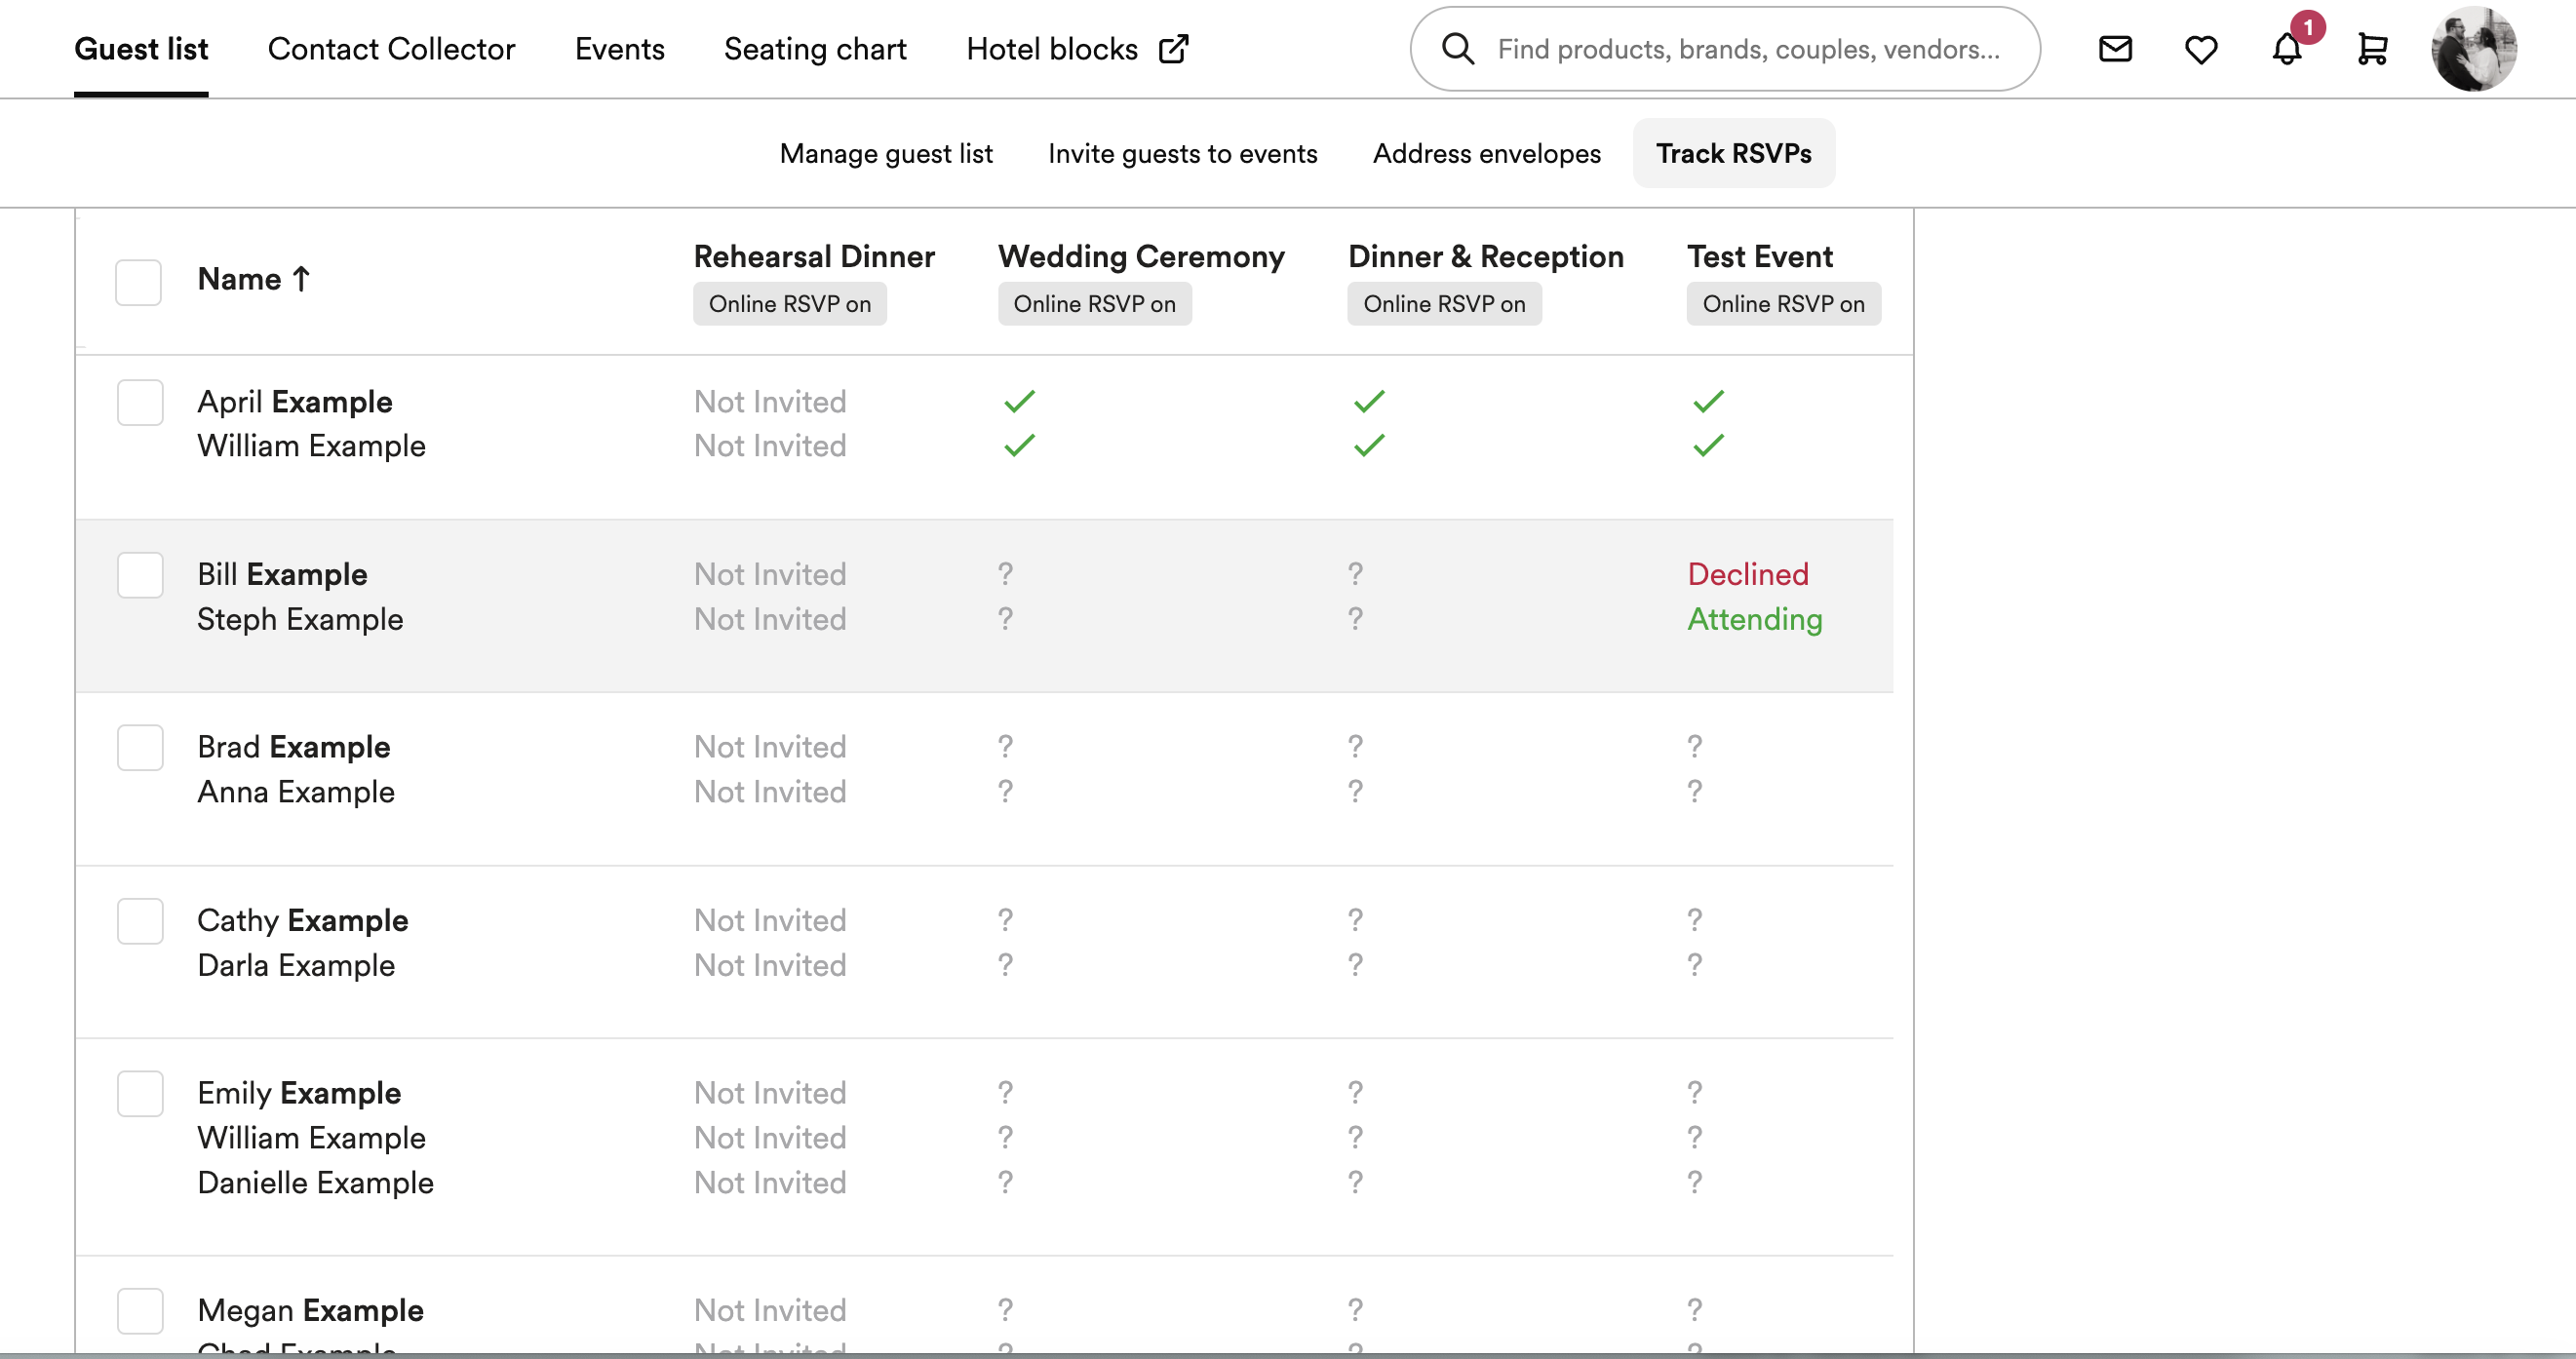Viewport: 2576px width, 1359px height.
Task: Click the Address envelopes link
Action: [1487, 151]
